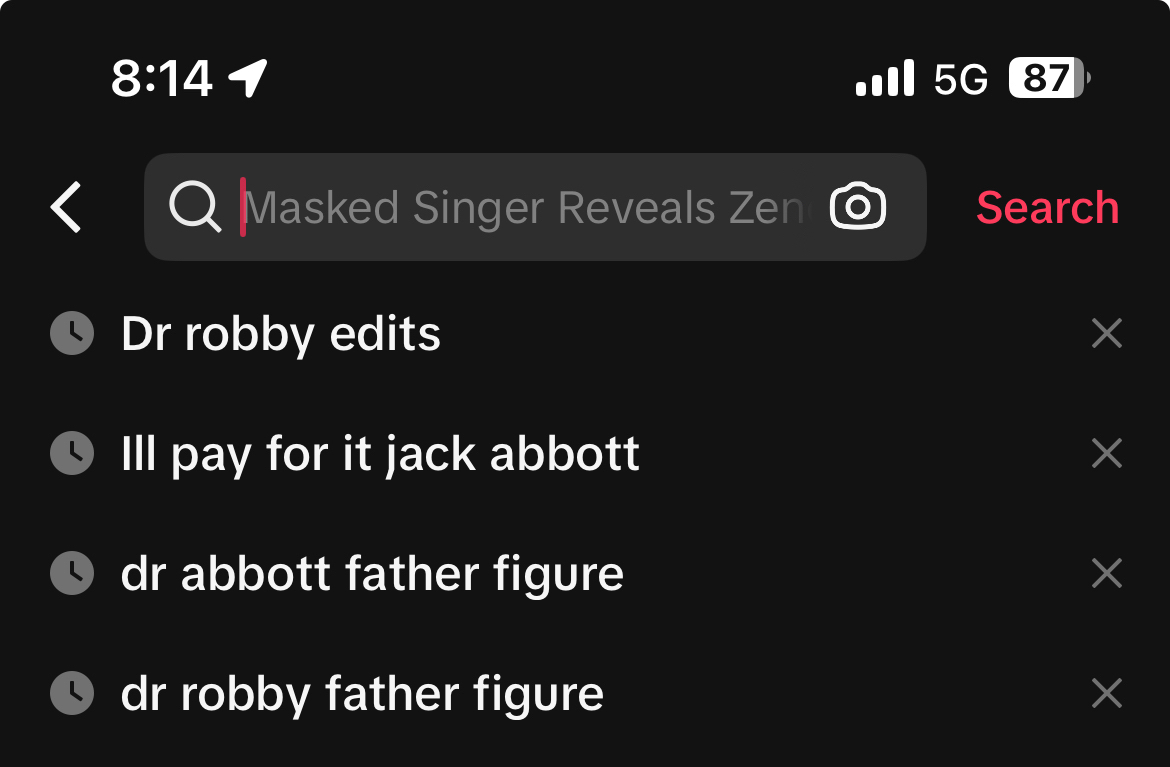Delete "Ill pay for it jack abbott" entry

point(1106,454)
